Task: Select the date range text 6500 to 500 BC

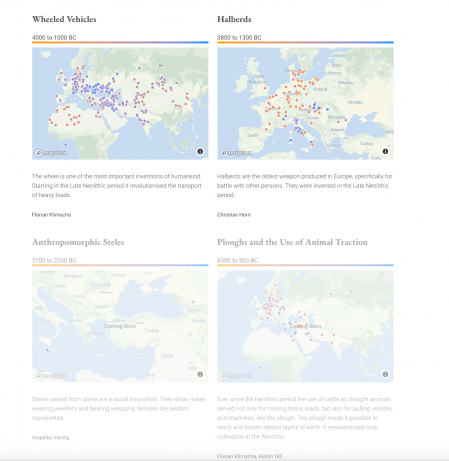Action: (237, 261)
